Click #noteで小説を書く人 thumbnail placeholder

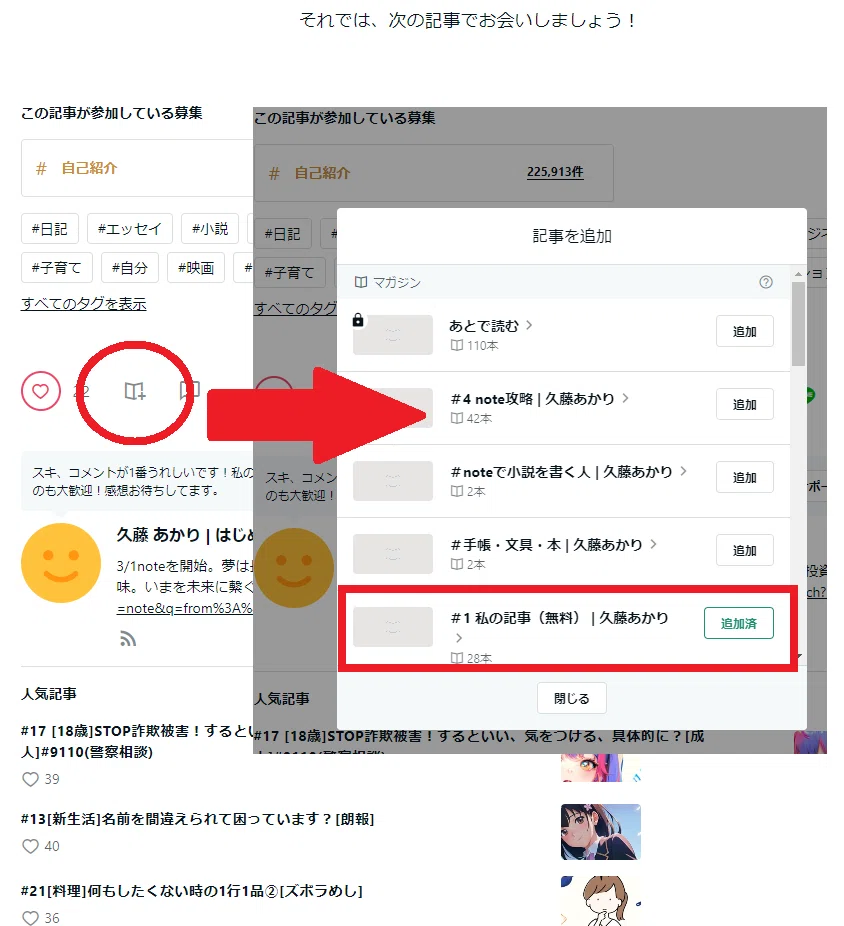[393, 481]
